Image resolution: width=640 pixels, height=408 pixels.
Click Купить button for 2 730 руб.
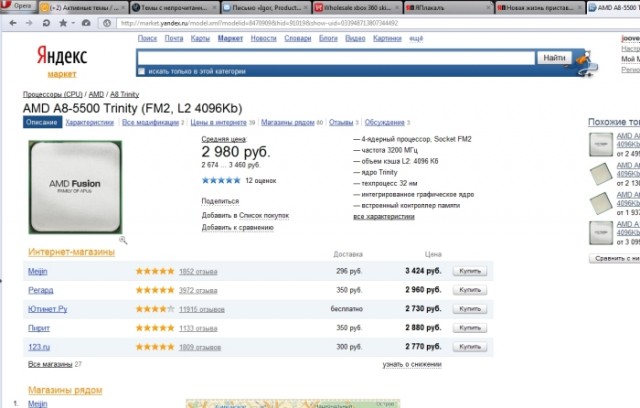(470, 309)
